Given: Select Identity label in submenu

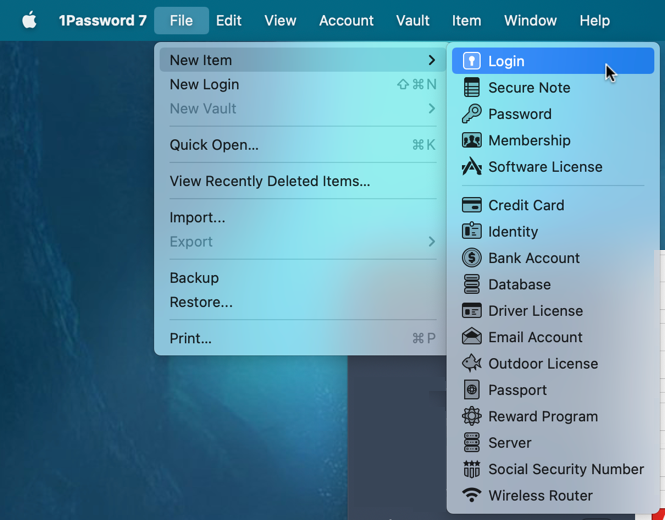Looking at the screenshot, I should point(513,232).
